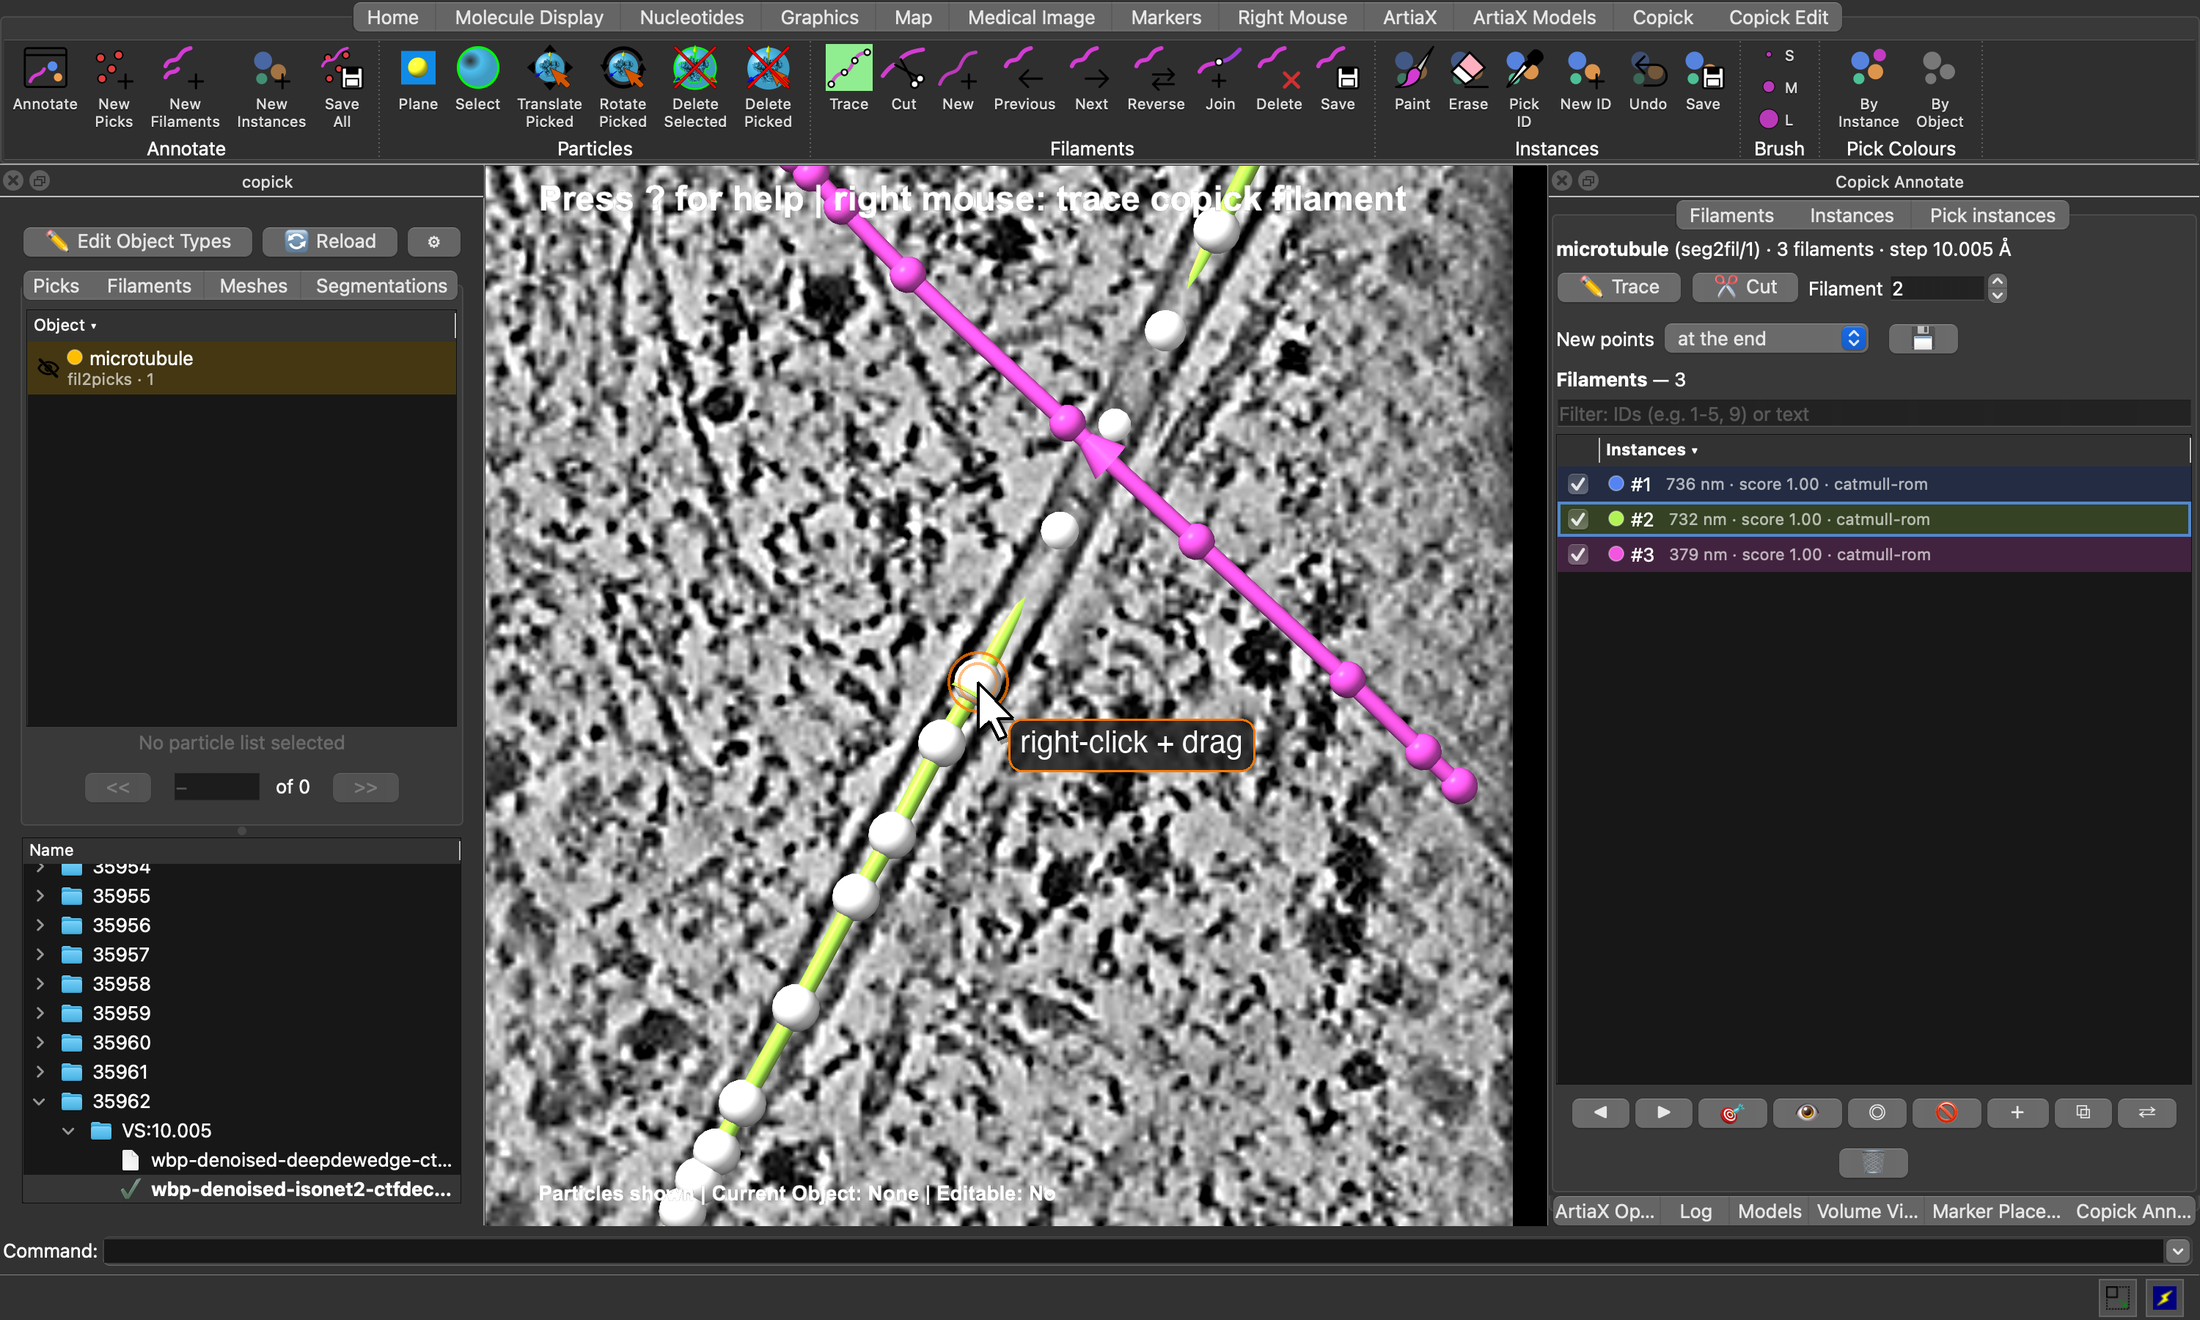The width and height of the screenshot is (2200, 1320).
Task: Click the floppy-disk save button beside New points
Action: (1922, 339)
